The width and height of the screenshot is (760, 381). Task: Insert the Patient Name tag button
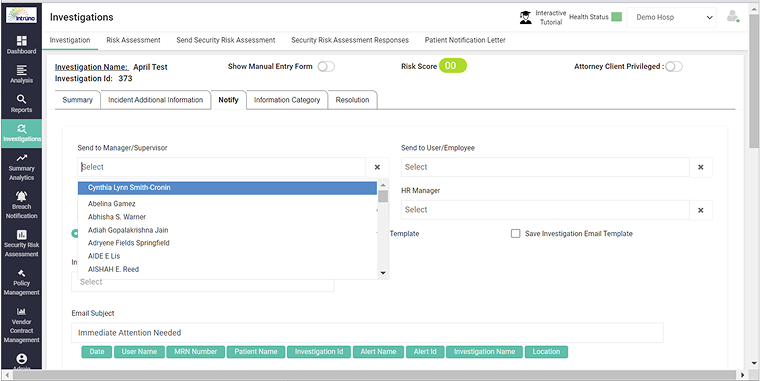tap(256, 352)
